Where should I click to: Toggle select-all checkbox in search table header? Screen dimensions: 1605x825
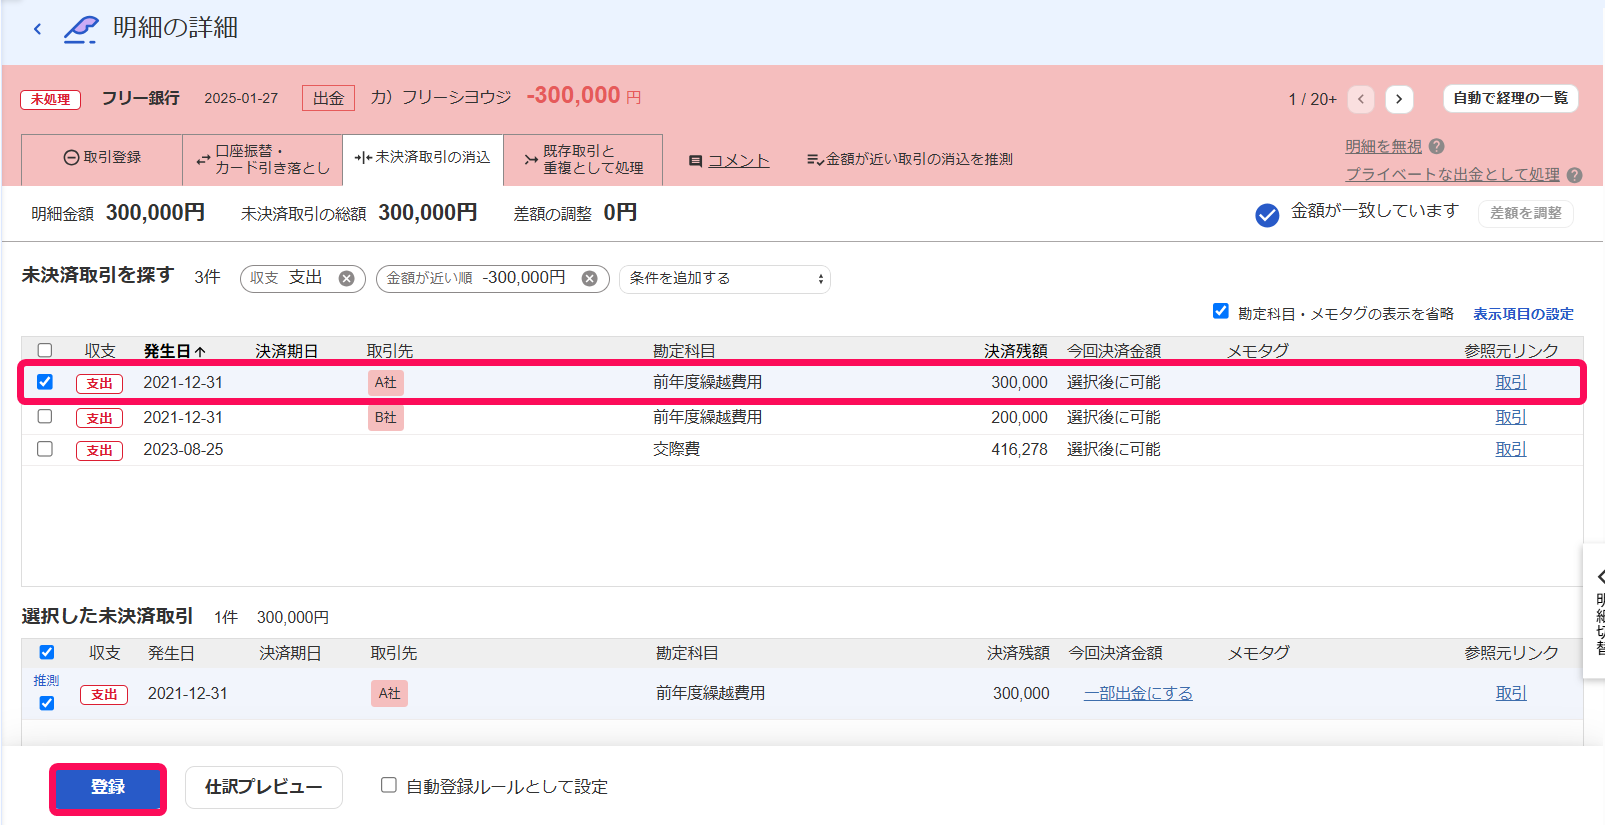tap(45, 350)
